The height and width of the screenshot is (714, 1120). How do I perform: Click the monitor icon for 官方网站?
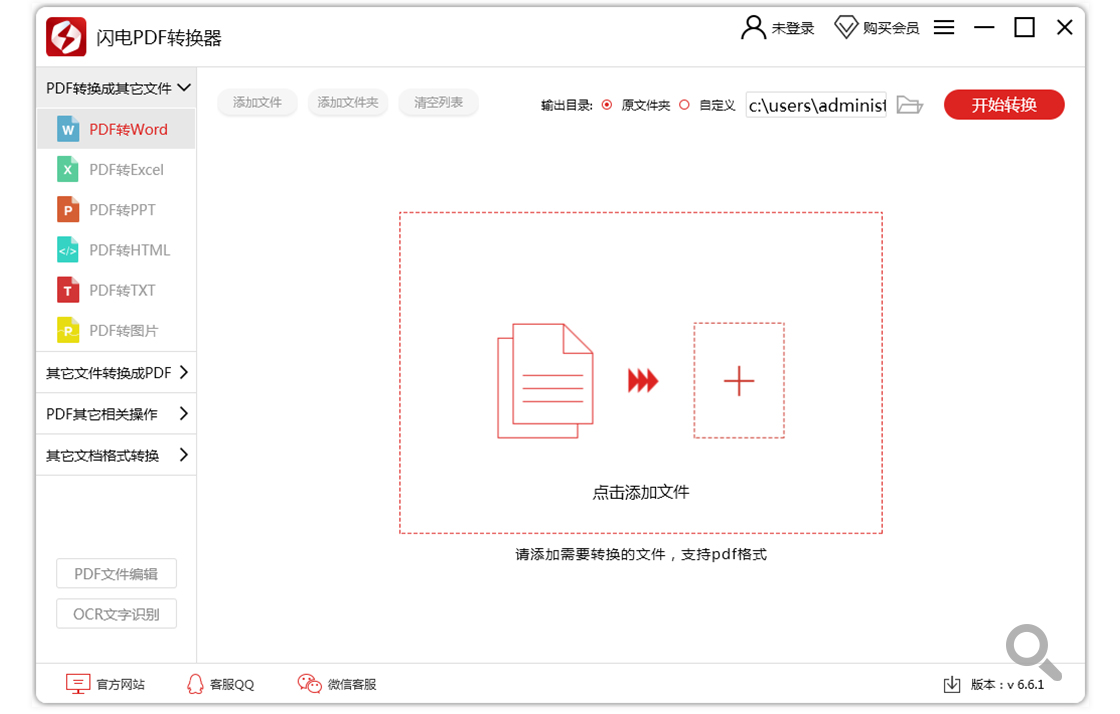pyautogui.click(x=77, y=683)
